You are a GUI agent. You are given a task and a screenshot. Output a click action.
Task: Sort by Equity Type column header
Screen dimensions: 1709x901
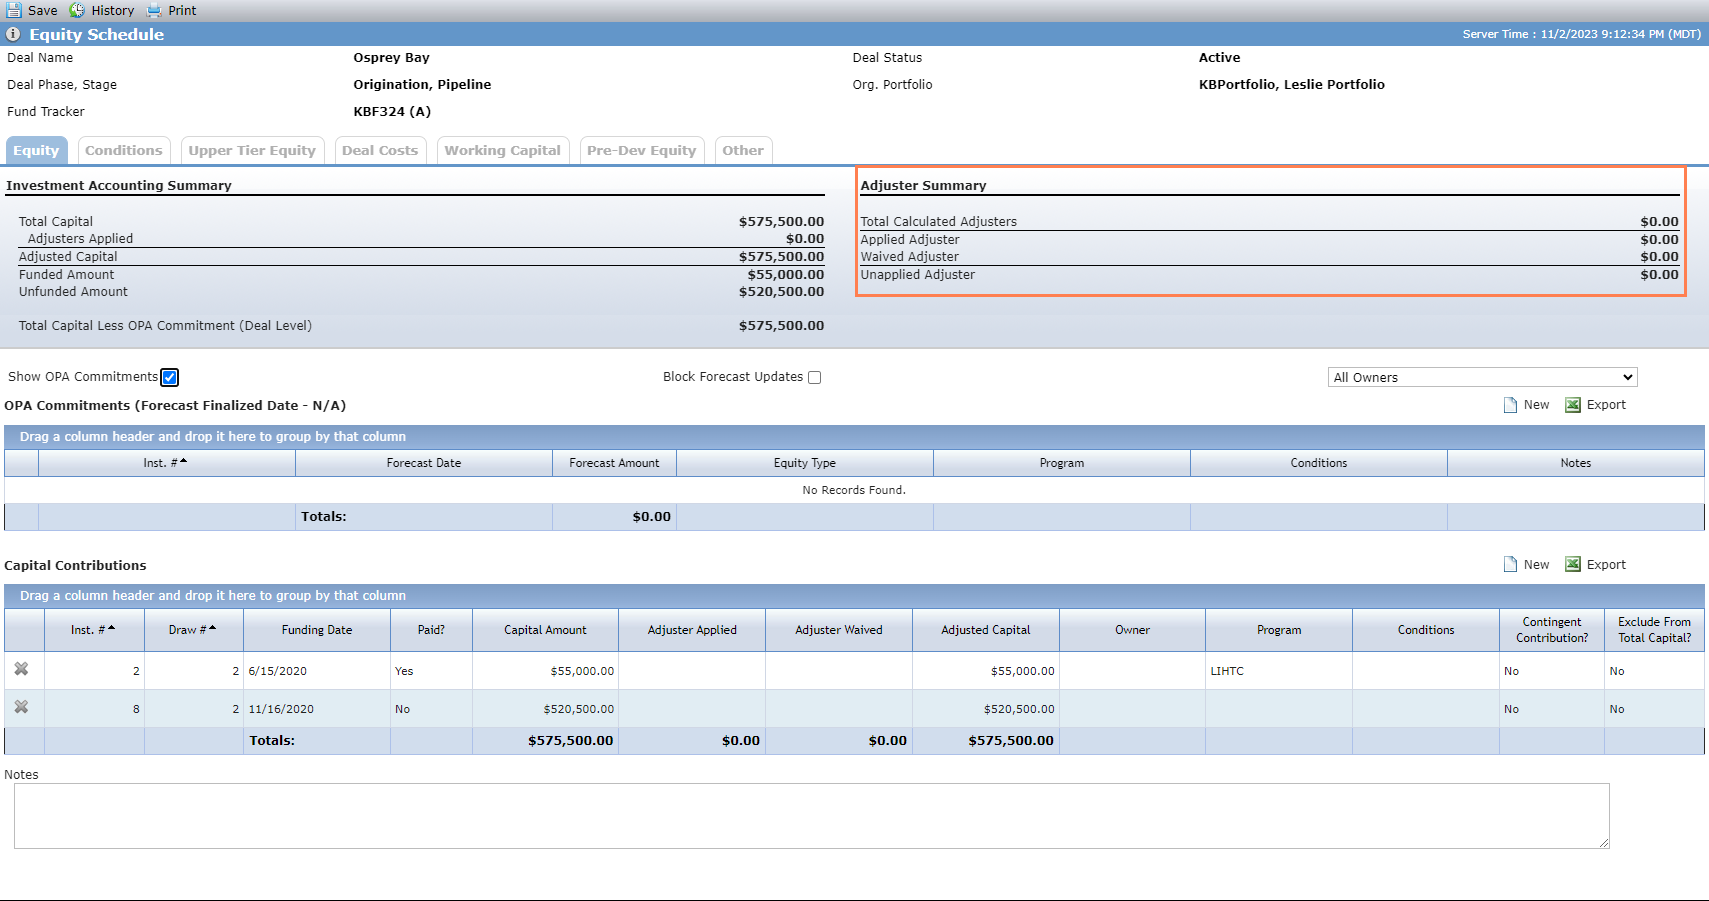(x=805, y=463)
